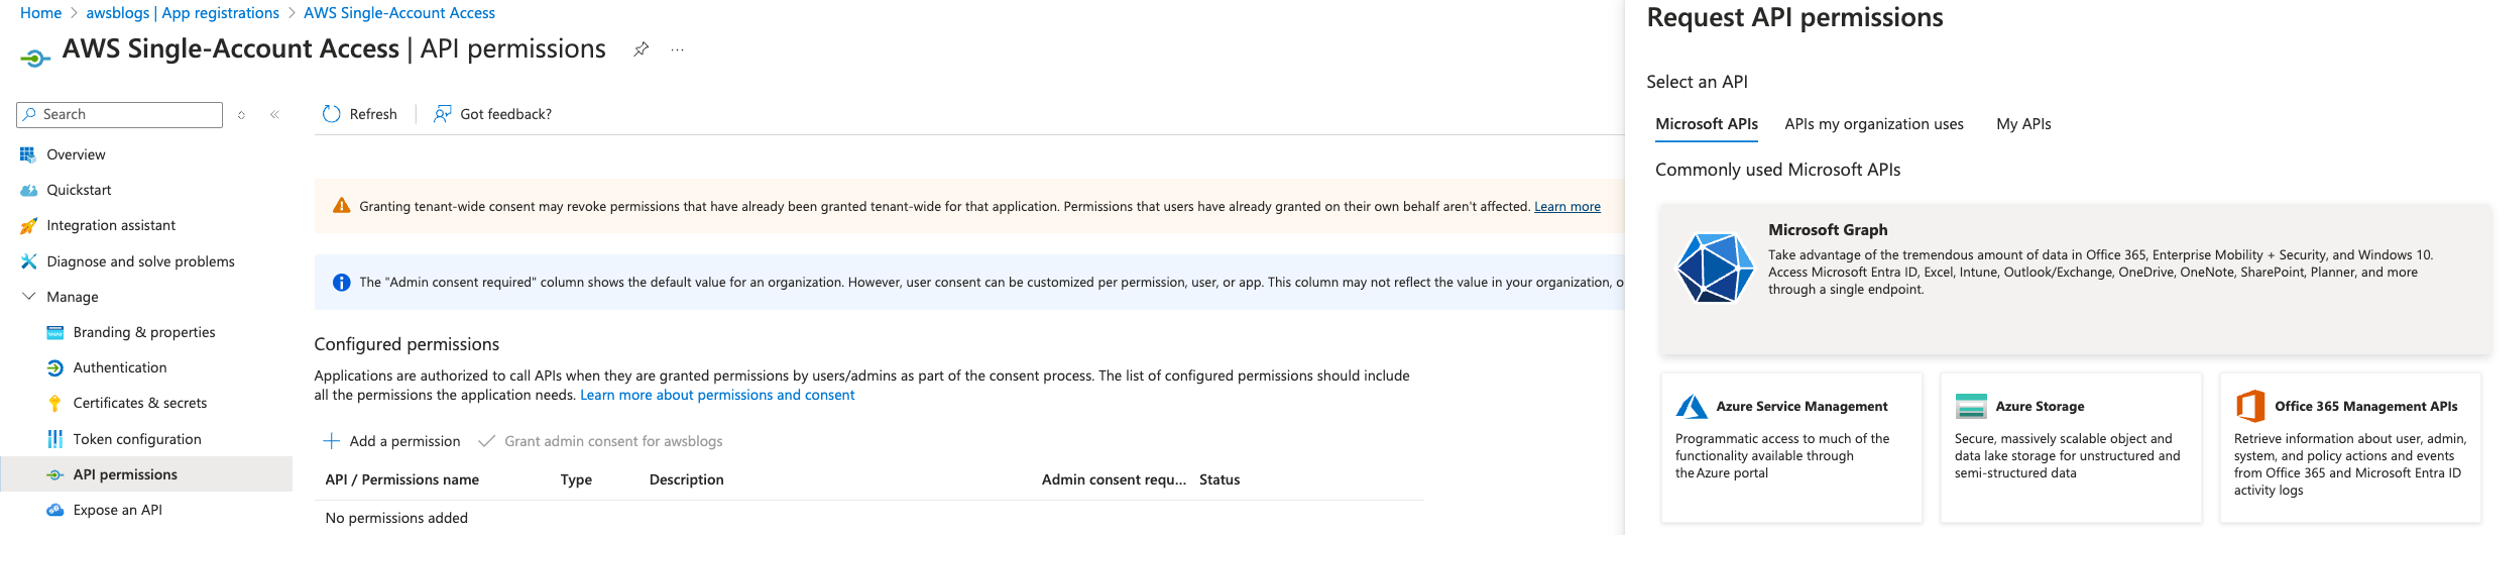Click the orange warning triangle icon
This screenshot has height=565, width=2510.
pos(341,206)
